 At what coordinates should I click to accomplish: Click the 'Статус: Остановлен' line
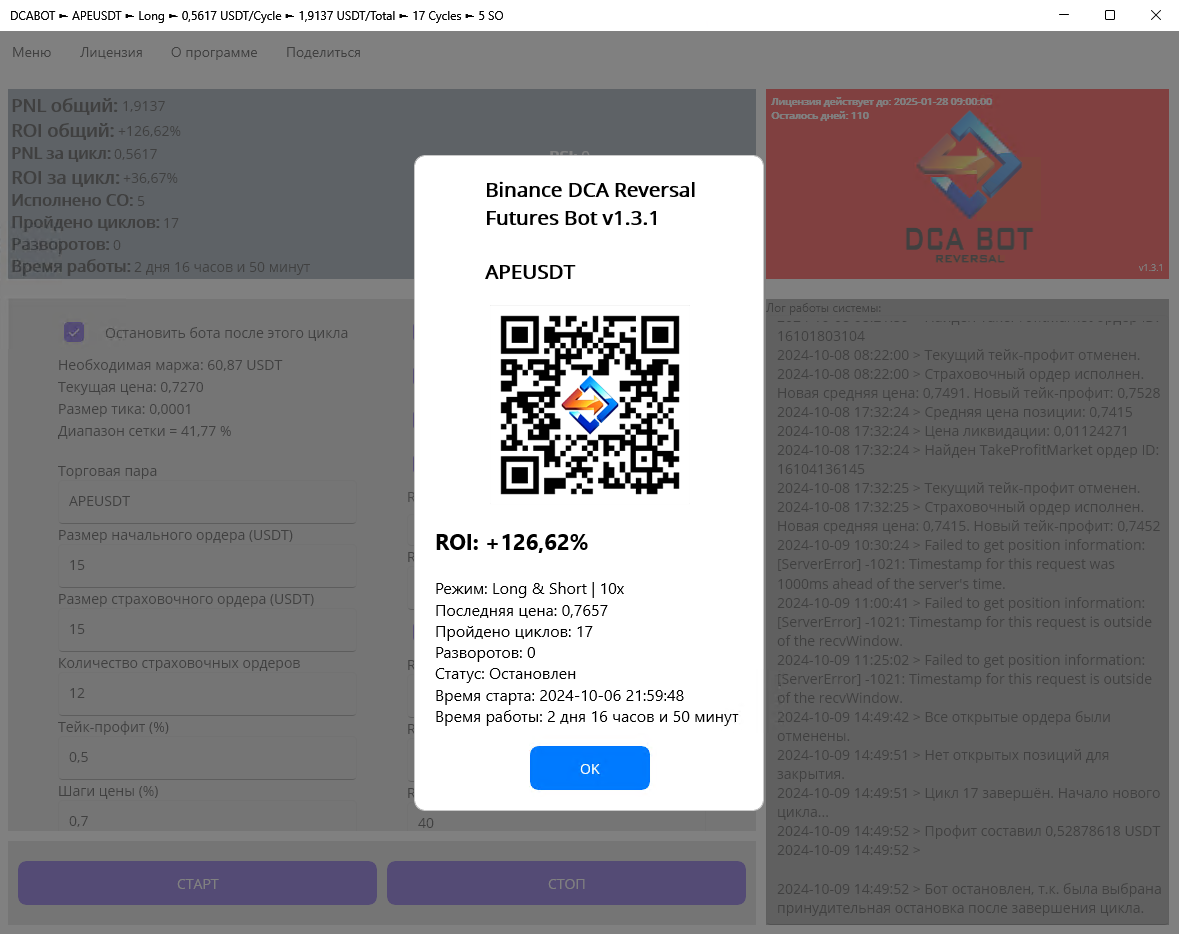[505, 674]
